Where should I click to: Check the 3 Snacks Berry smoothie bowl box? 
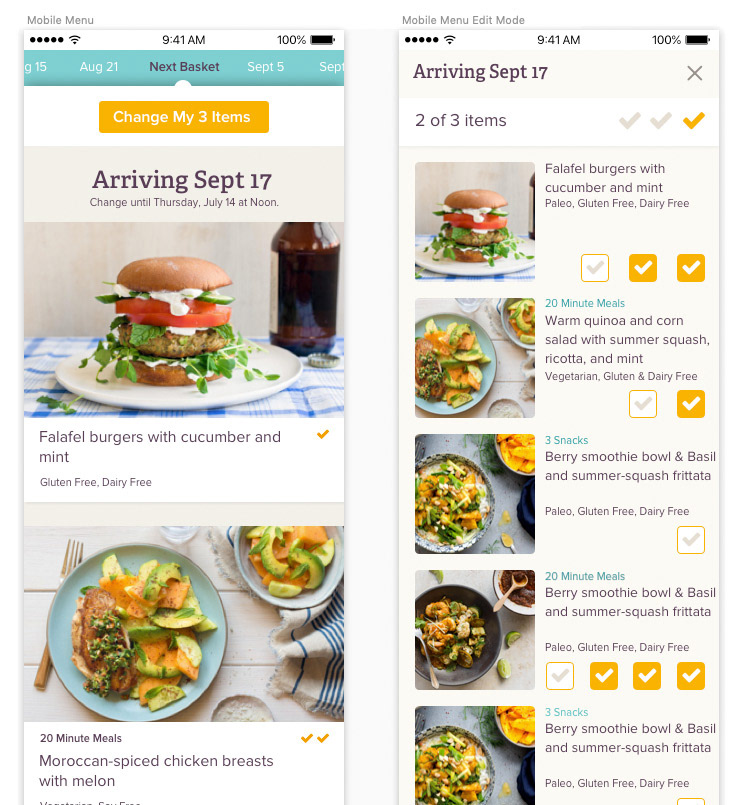[x=691, y=540]
